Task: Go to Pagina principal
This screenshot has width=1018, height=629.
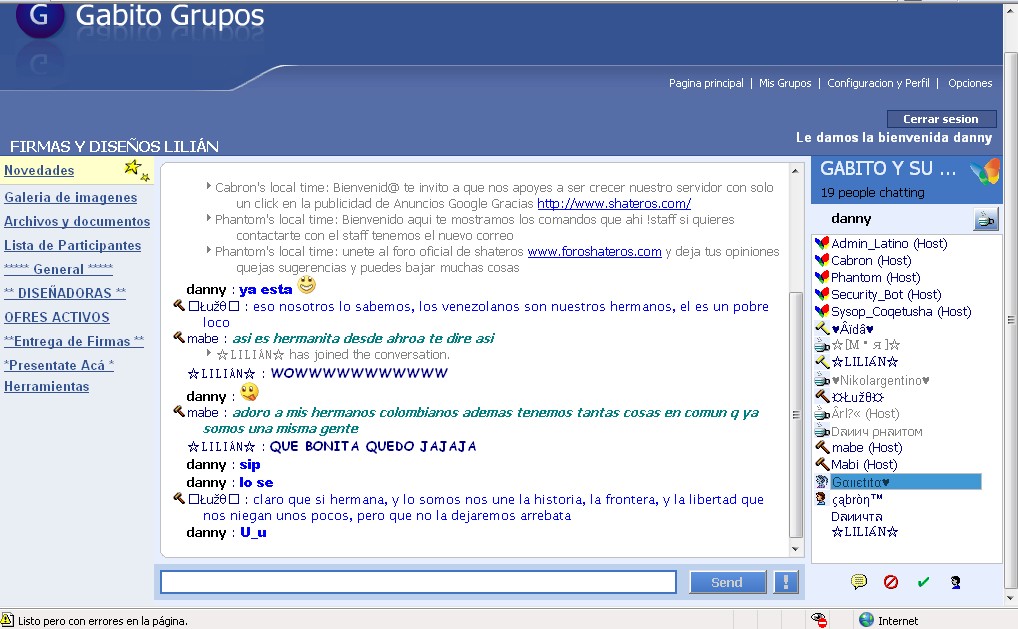Action: pos(706,83)
